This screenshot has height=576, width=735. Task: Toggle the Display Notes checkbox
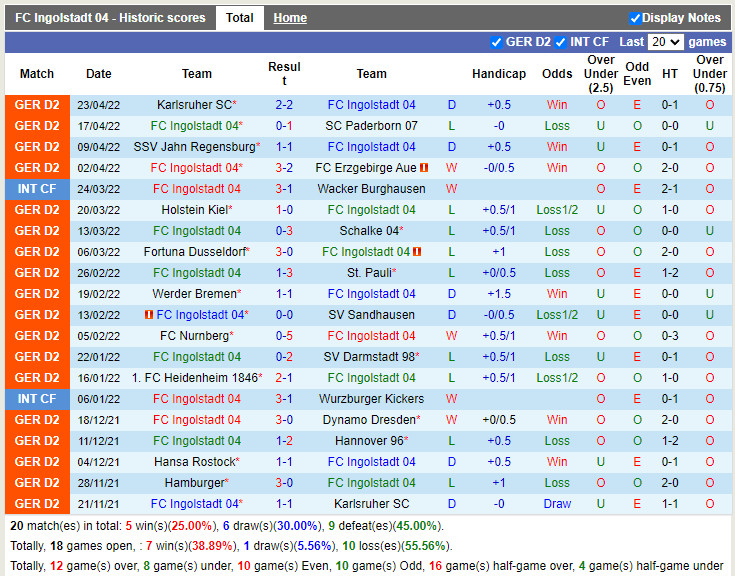tap(635, 18)
